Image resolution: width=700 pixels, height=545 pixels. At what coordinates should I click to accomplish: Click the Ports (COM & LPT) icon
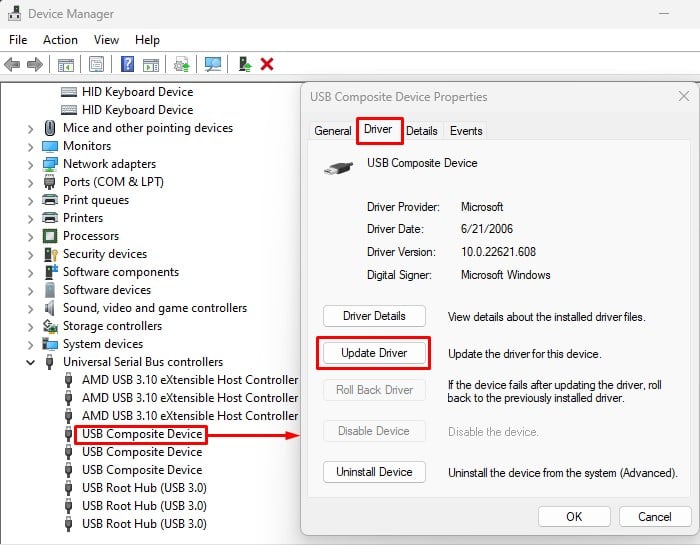(50, 182)
